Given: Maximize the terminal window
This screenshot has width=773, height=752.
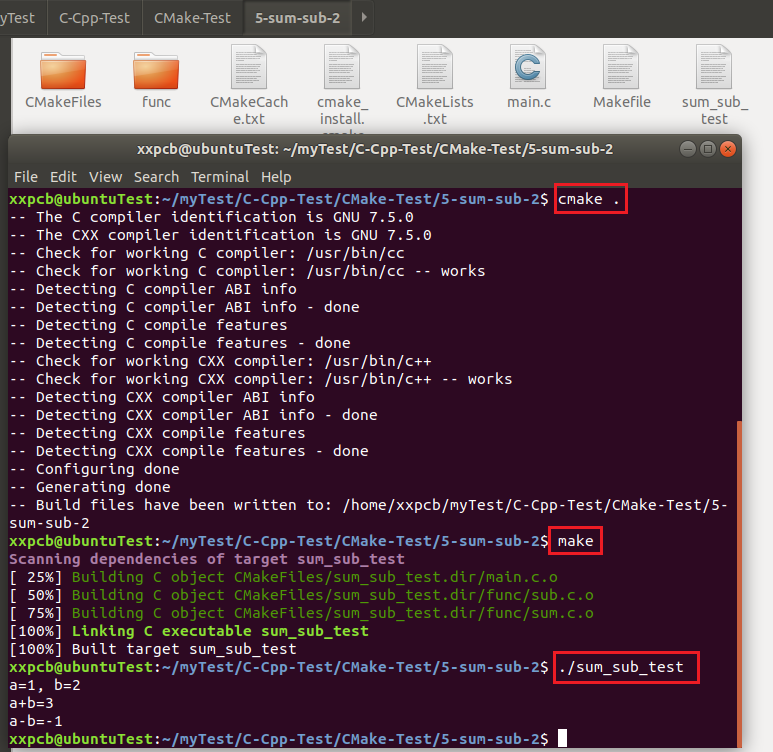Looking at the screenshot, I should (708, 148).
